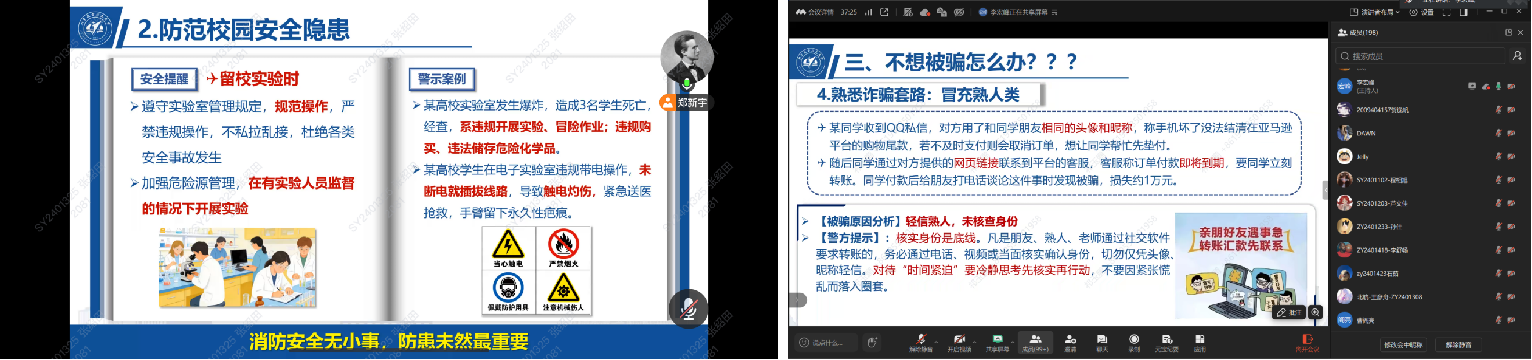Viewport: 1532px width, 360px height.
Task: Click 解除静音 button below member list
Action: 1458,345
